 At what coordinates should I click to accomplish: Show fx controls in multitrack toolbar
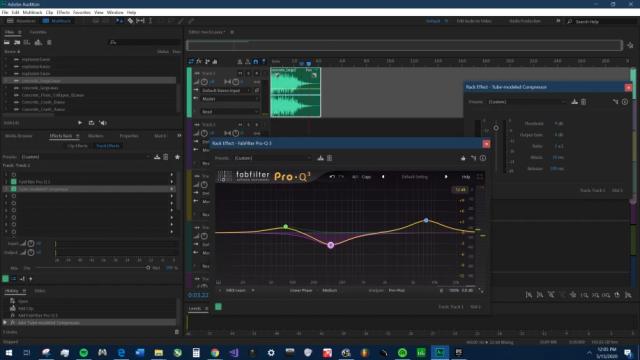(x=199, y=62)
